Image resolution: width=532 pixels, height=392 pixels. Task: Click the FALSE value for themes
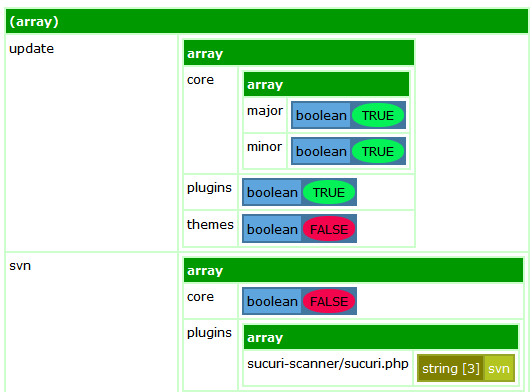pyautogui.click(x=329, y=229)
